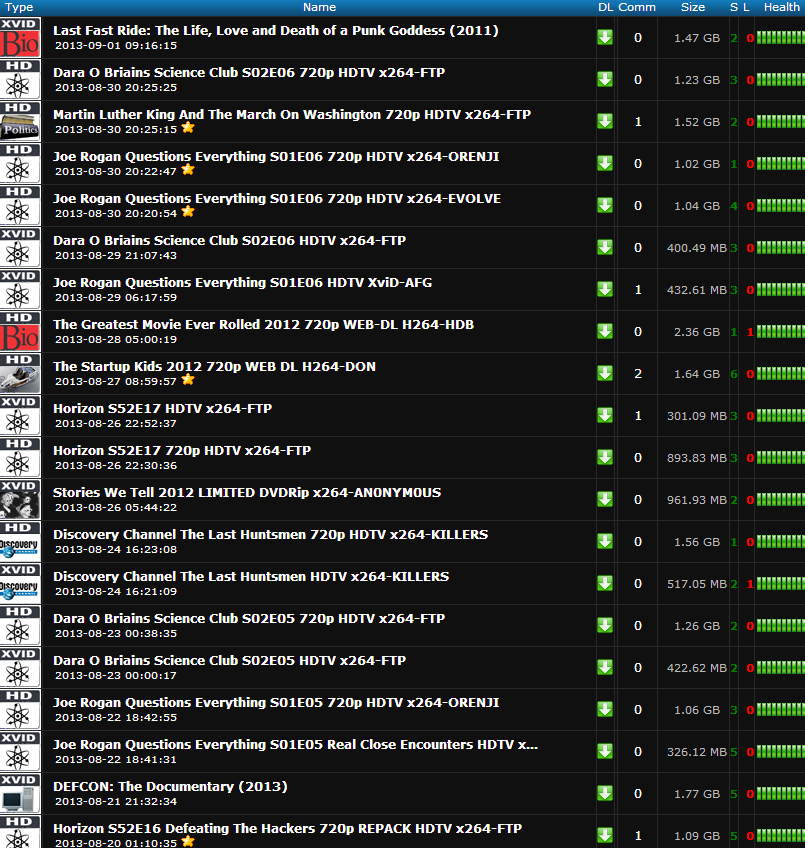Screen dimensions: 805x848
Task: Open The Startup Kids 2012 details
Action: 214,367
